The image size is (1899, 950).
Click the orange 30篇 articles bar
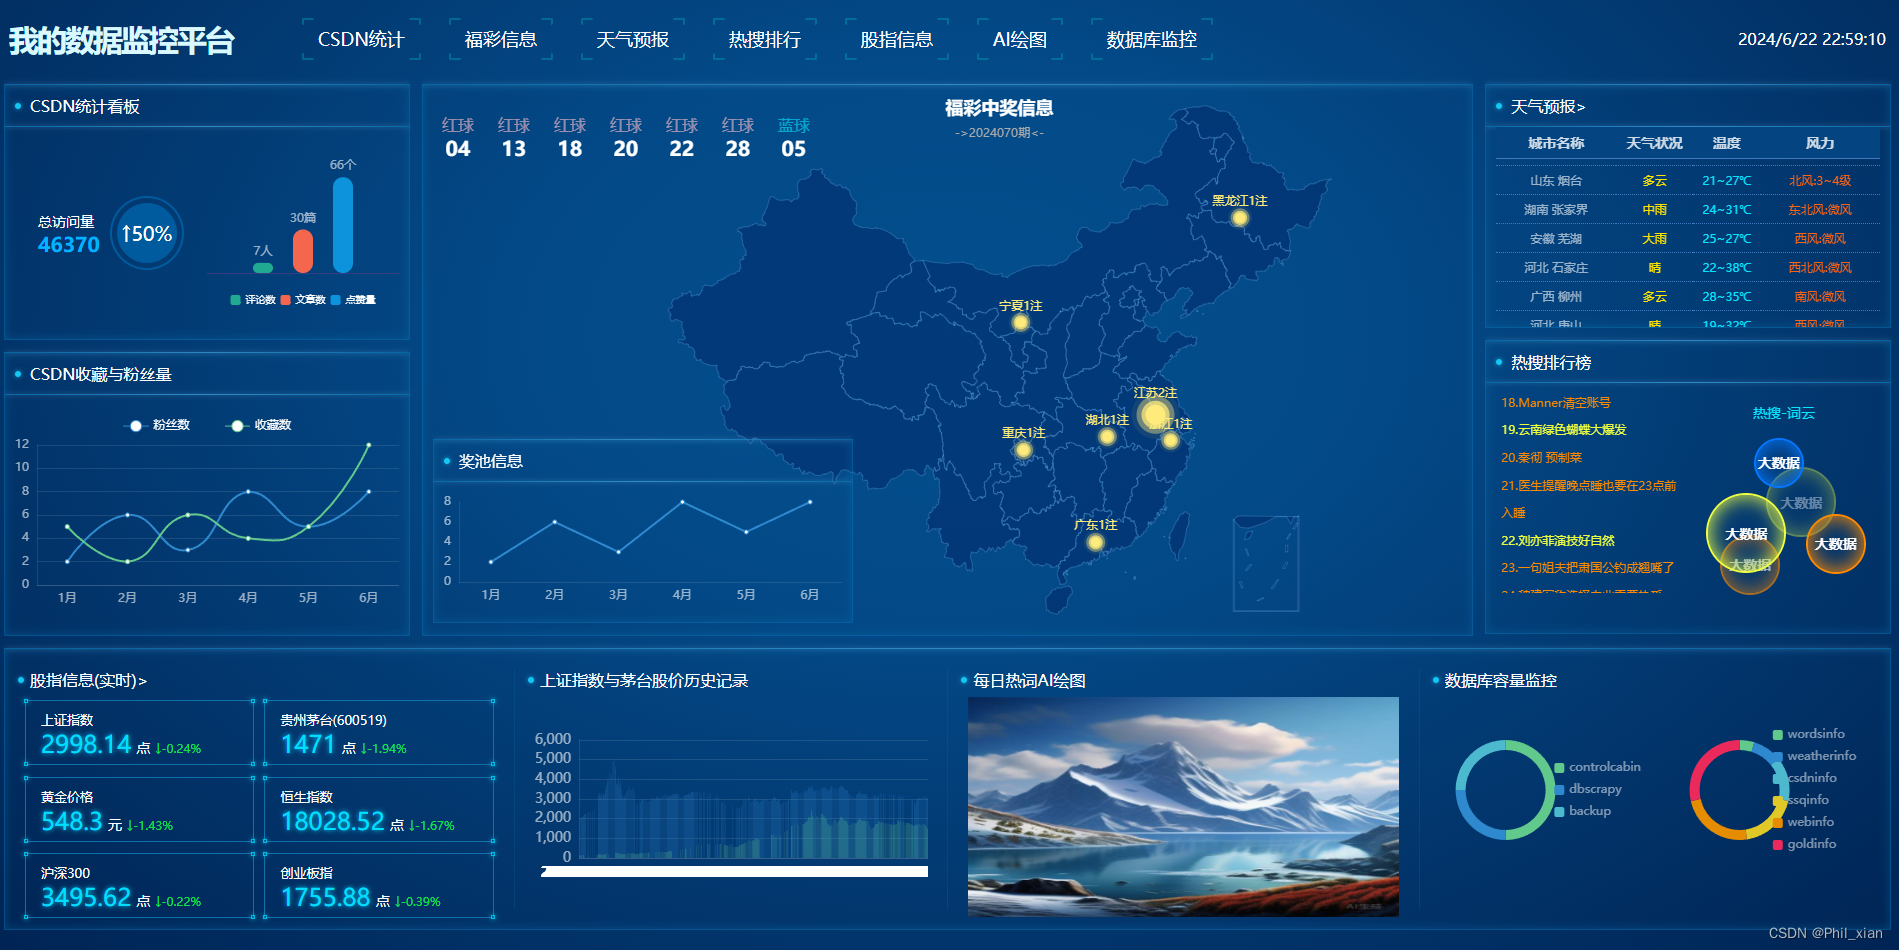tap(303, 251)
